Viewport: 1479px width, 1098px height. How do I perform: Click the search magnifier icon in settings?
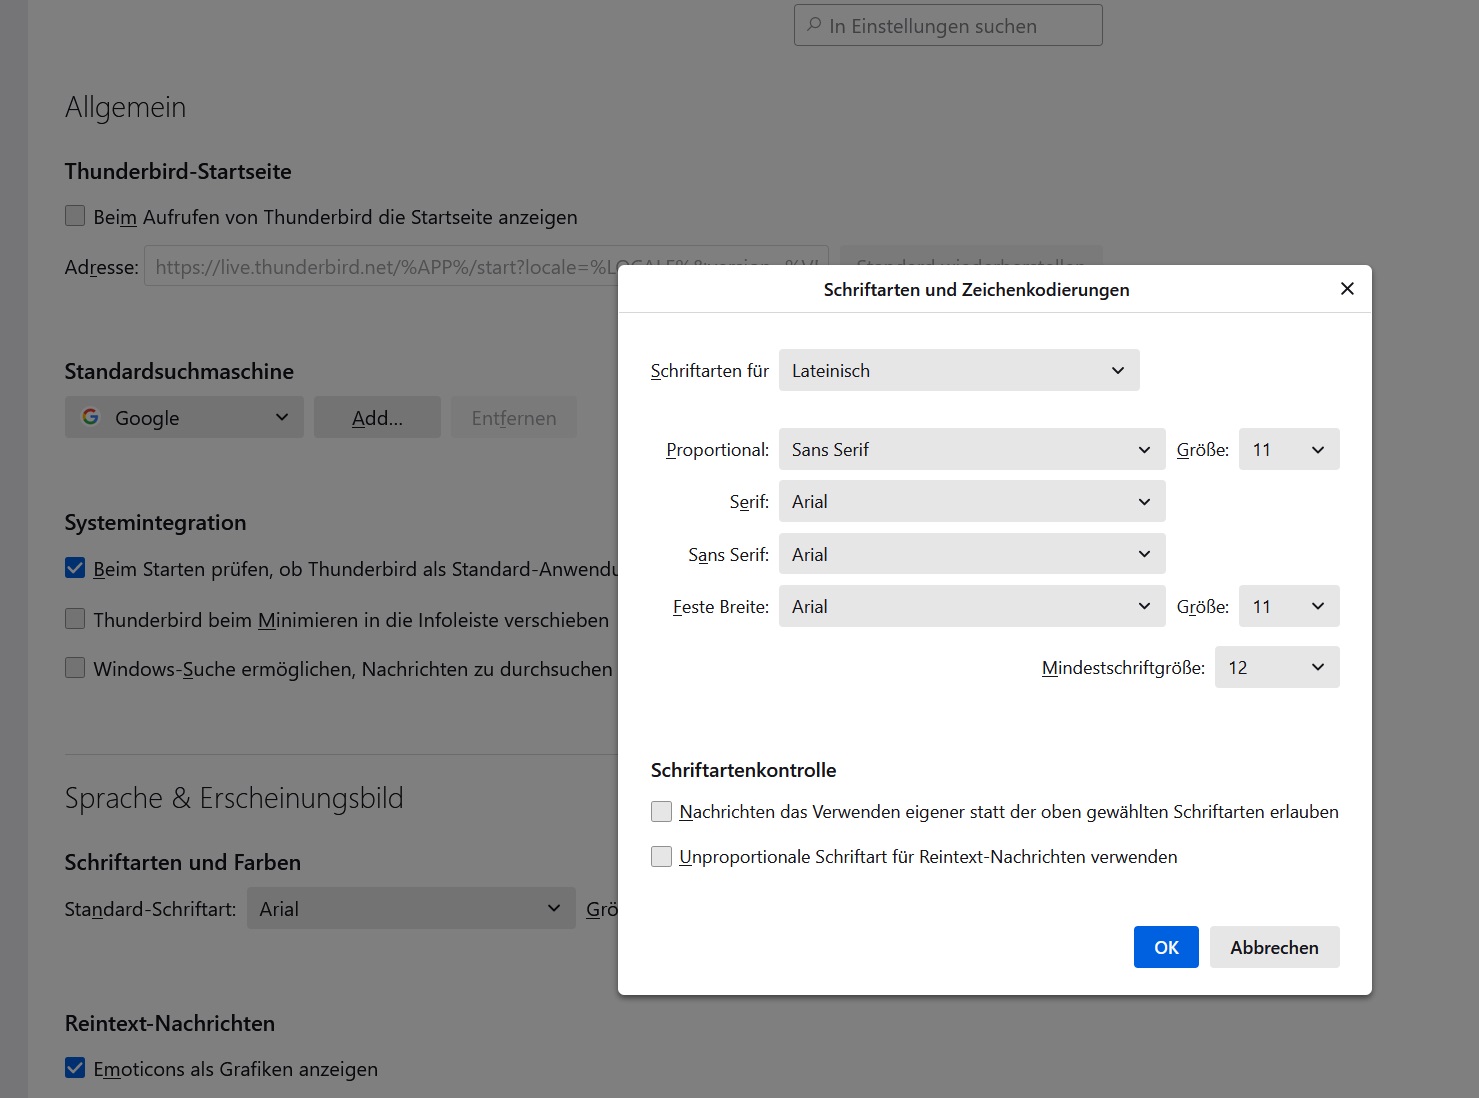click(x=814, y=25)
